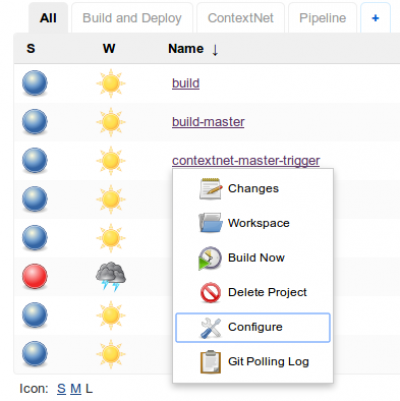Click the stormy weather health icon
Screen dimensions: 400x401
111,277
